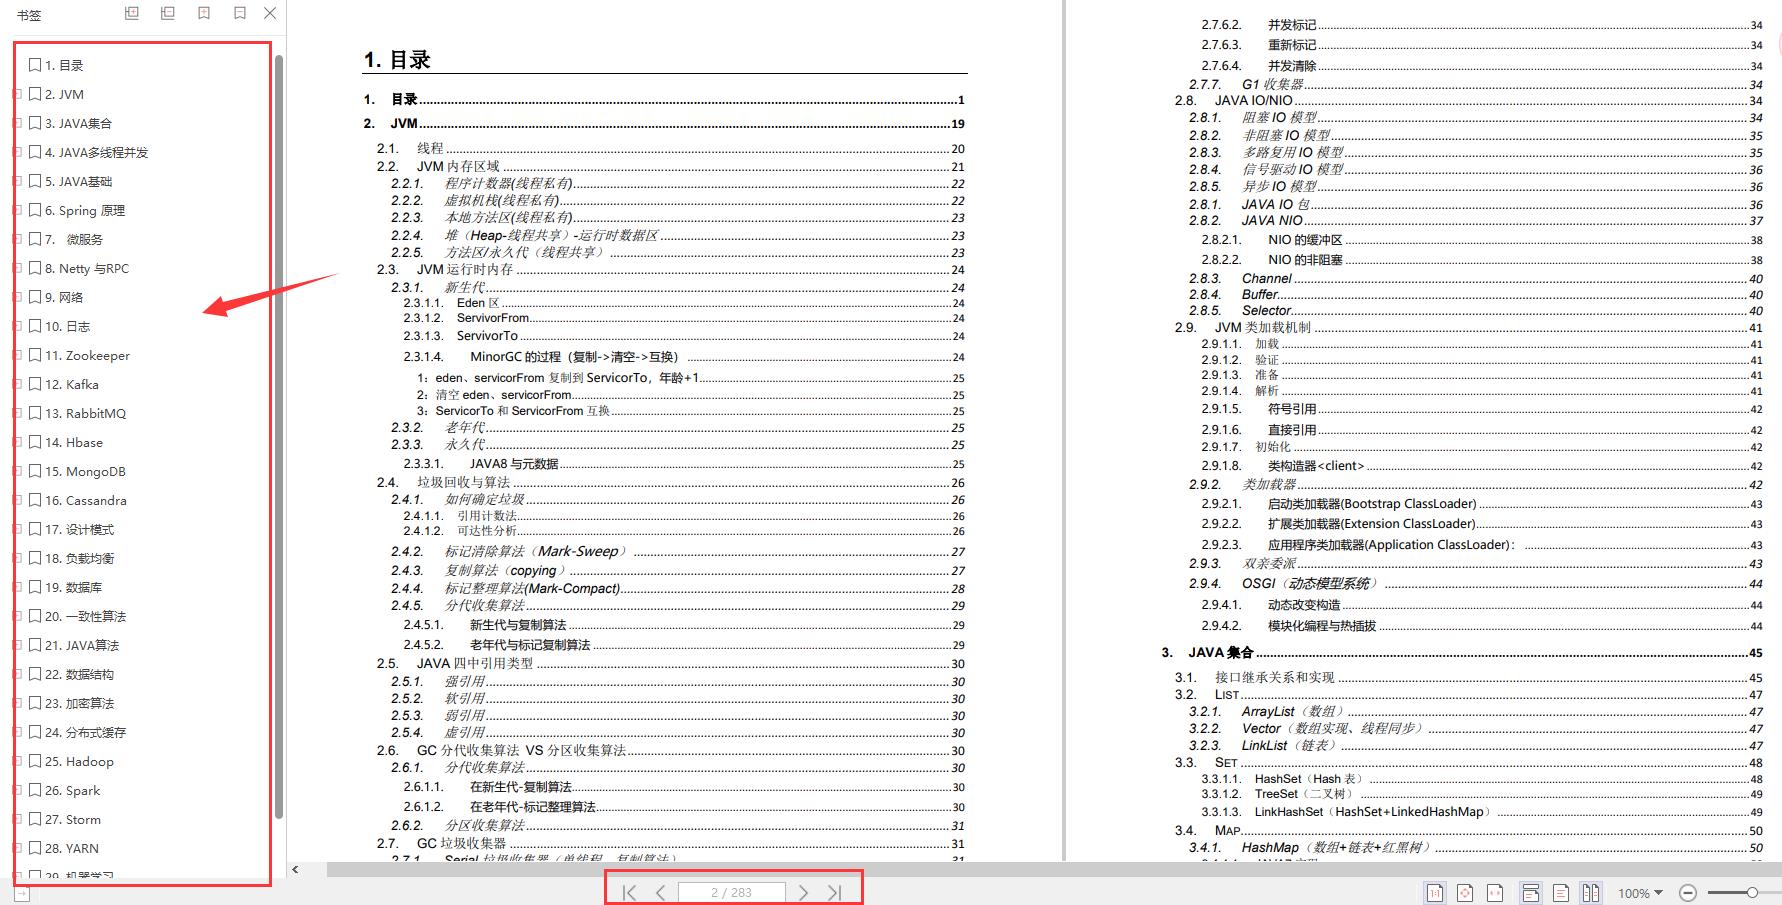Select the 19. 数据库 bookmark

tap(66, 587)
